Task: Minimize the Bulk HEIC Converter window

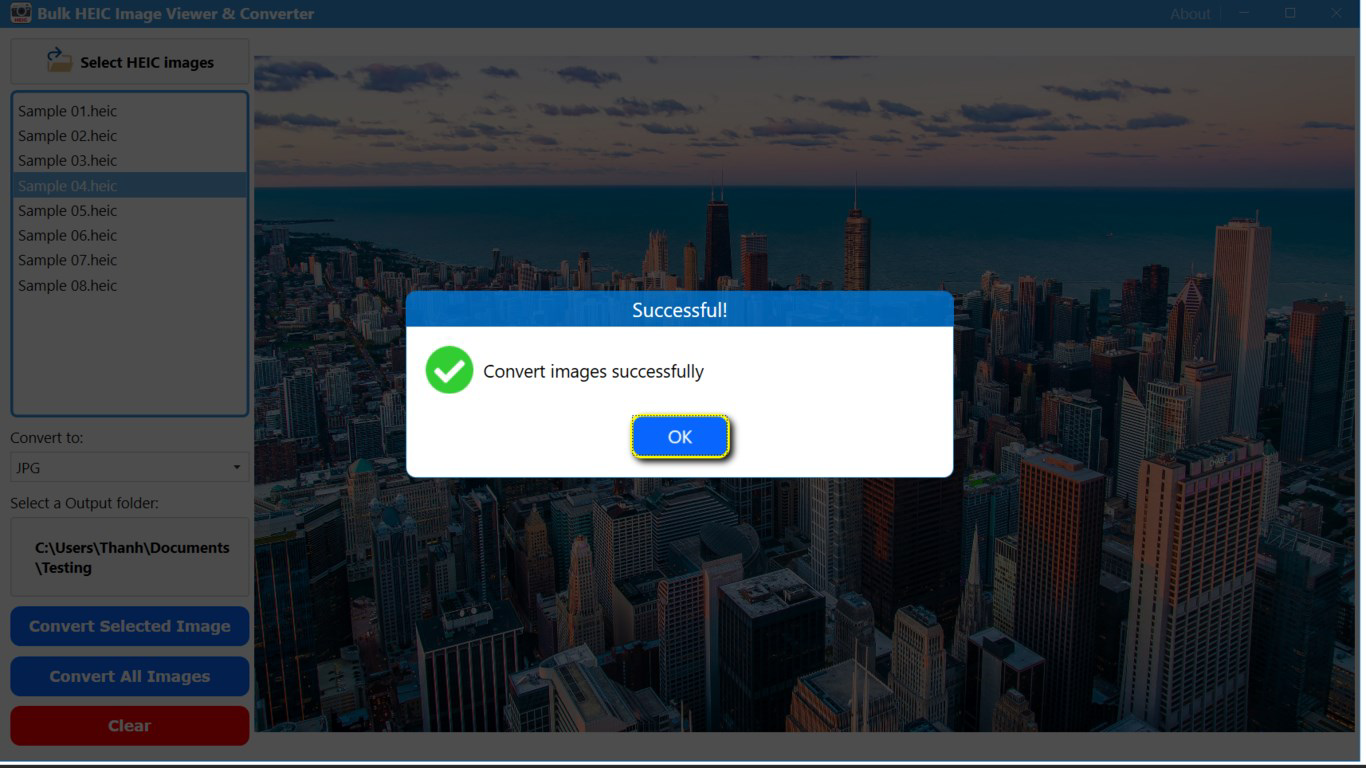Action: tap(1245, 13)
